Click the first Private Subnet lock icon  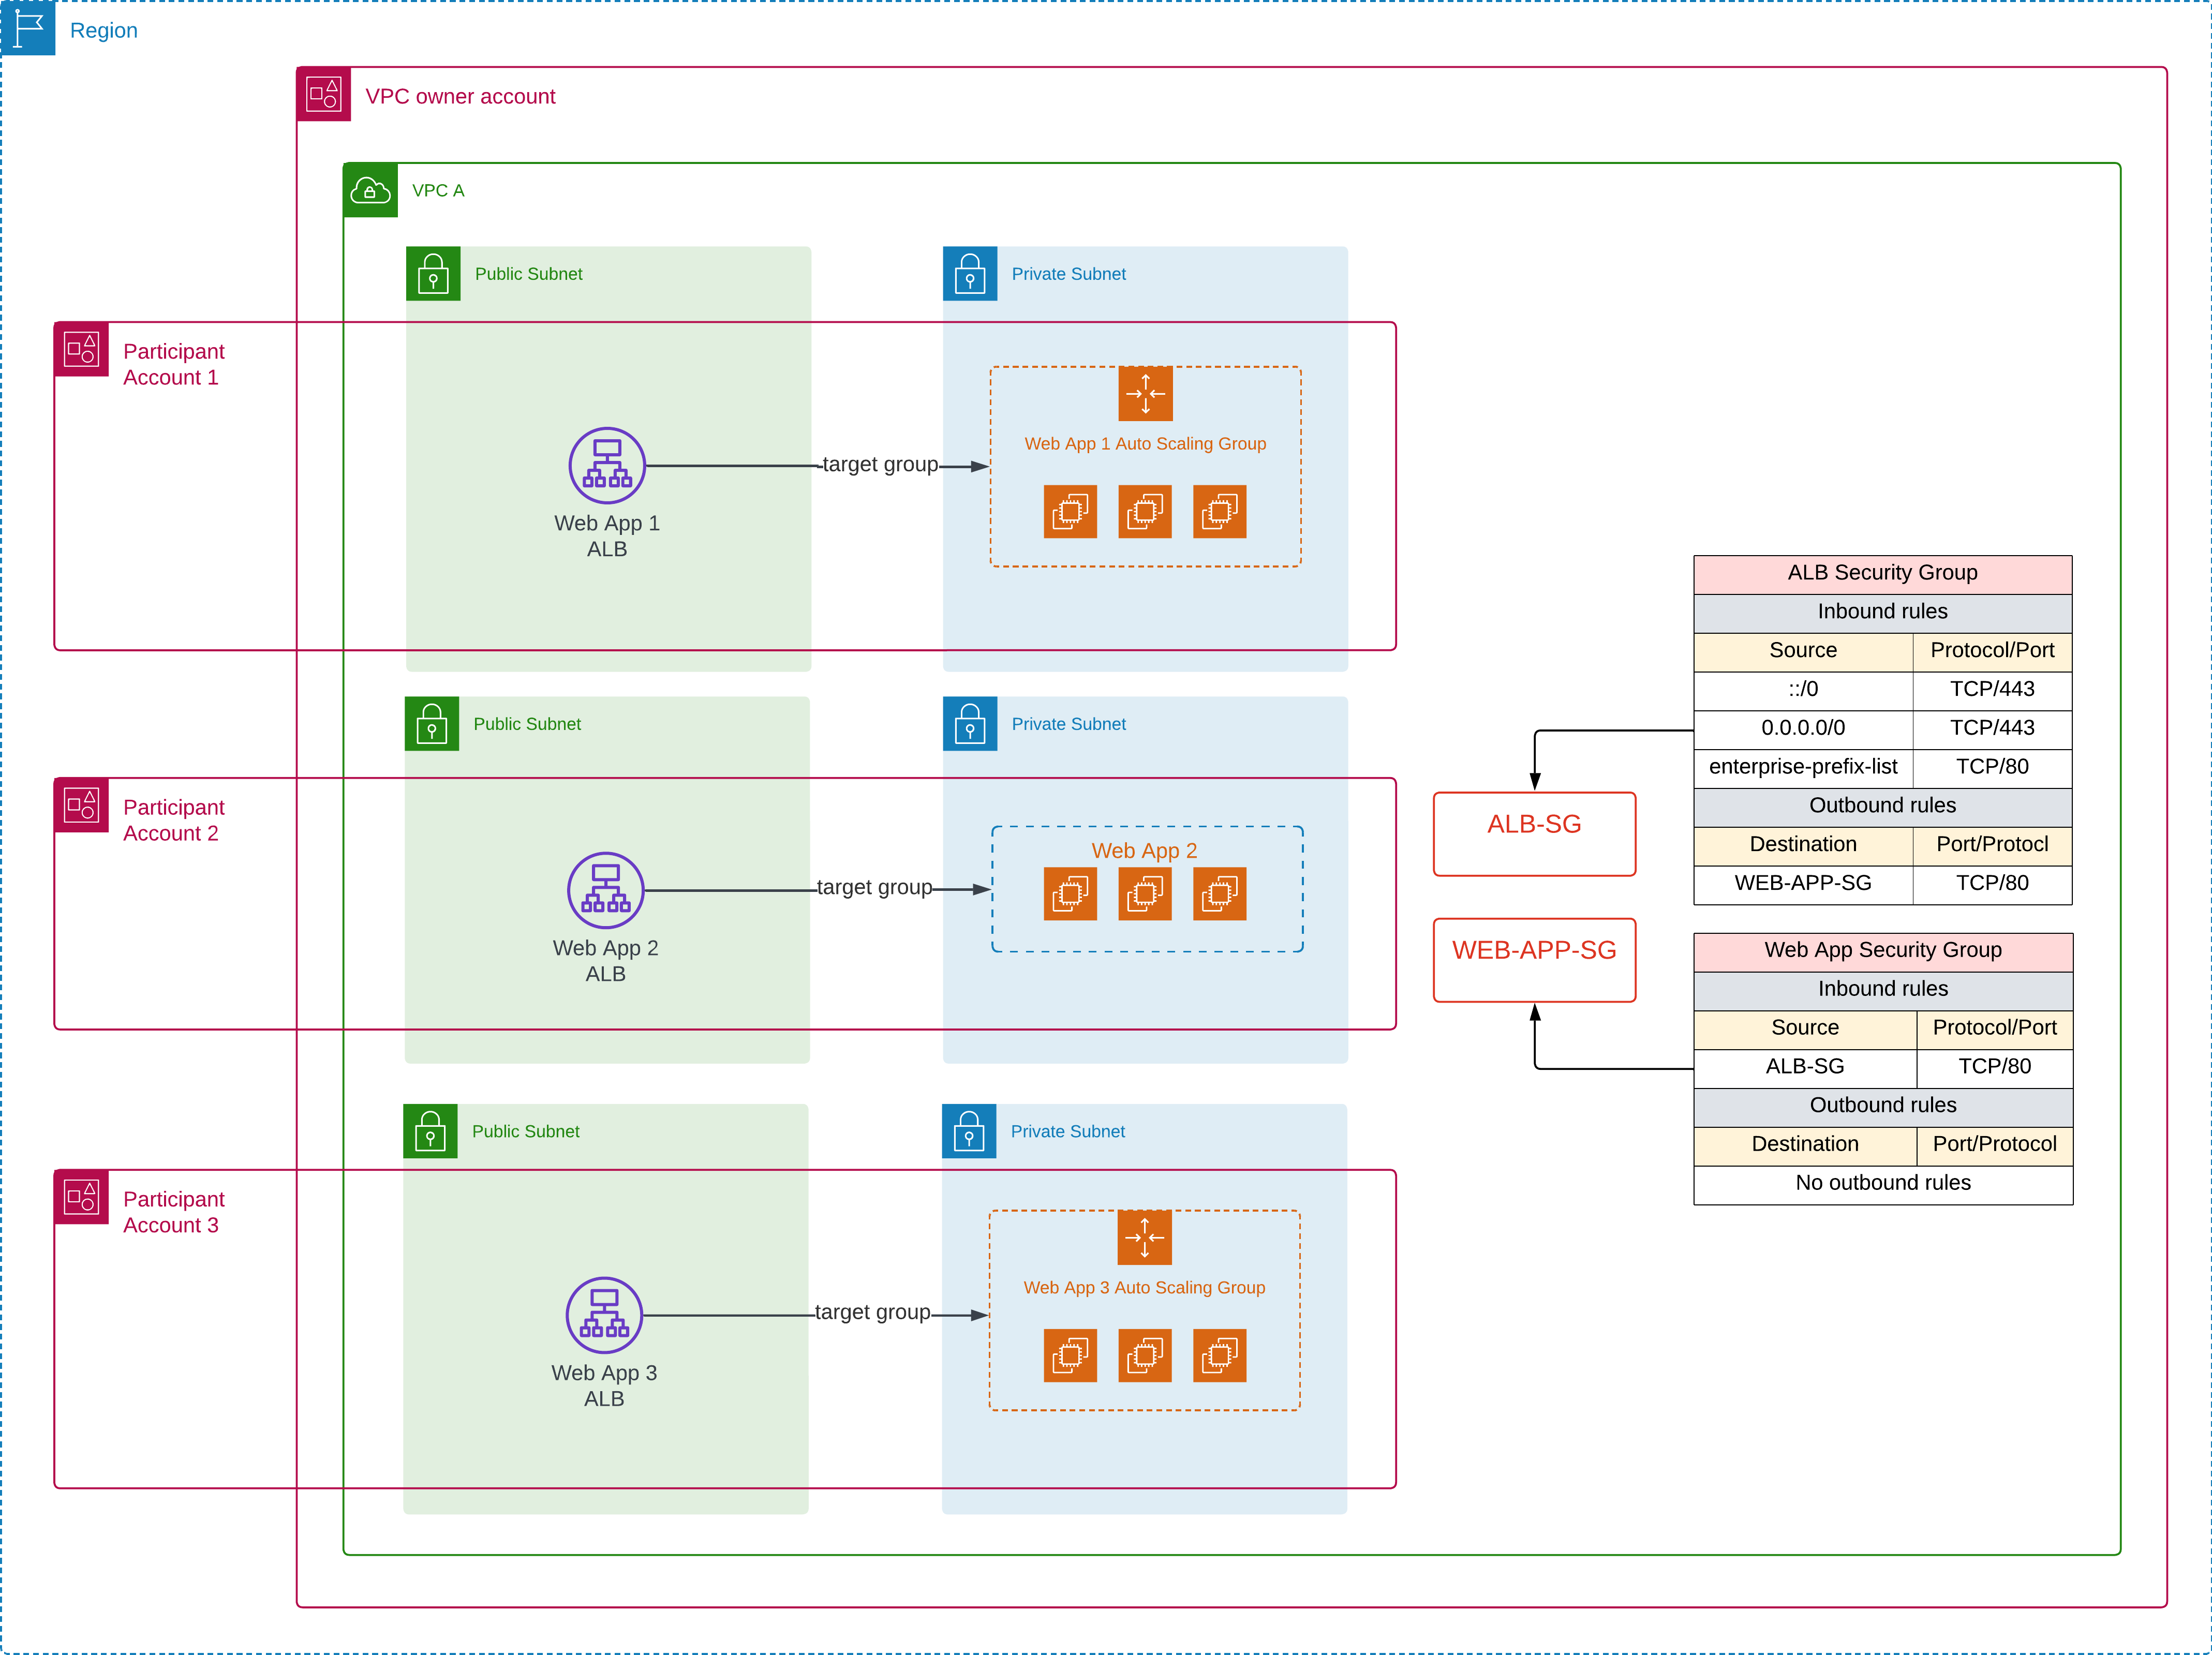pyautogui.click(x=969, y=273)
